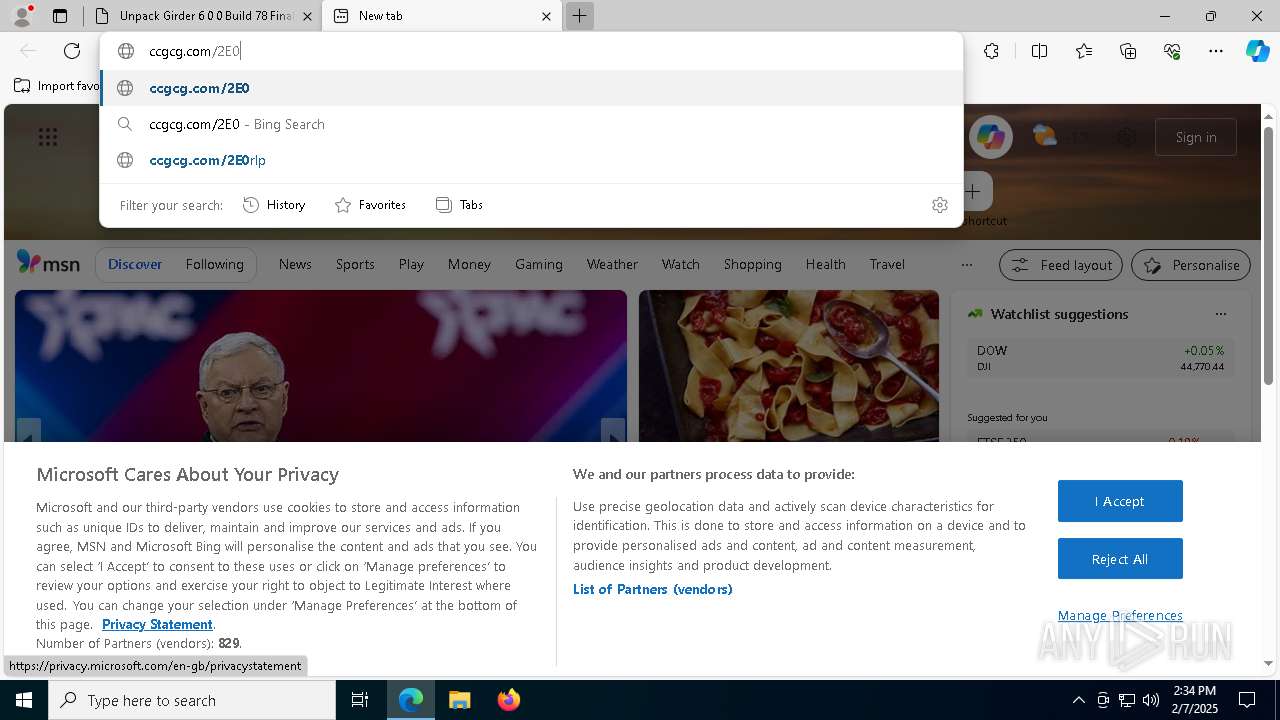Show more MSN categories ellipsis
The height and width of the screenshot is (720, 1280).
tap(966, 265)
